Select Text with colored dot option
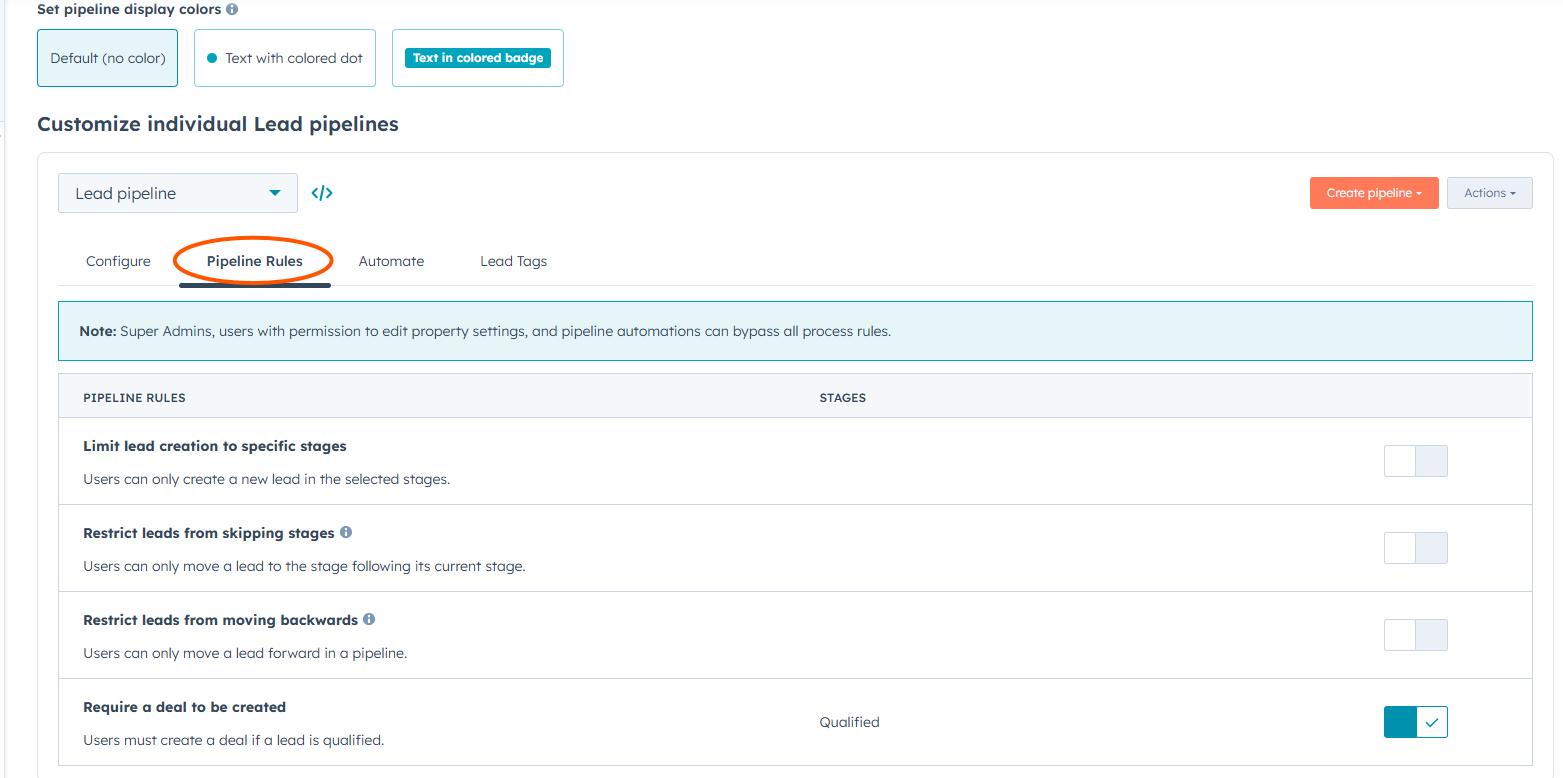The image size is (1563, 778). (285, 58)
